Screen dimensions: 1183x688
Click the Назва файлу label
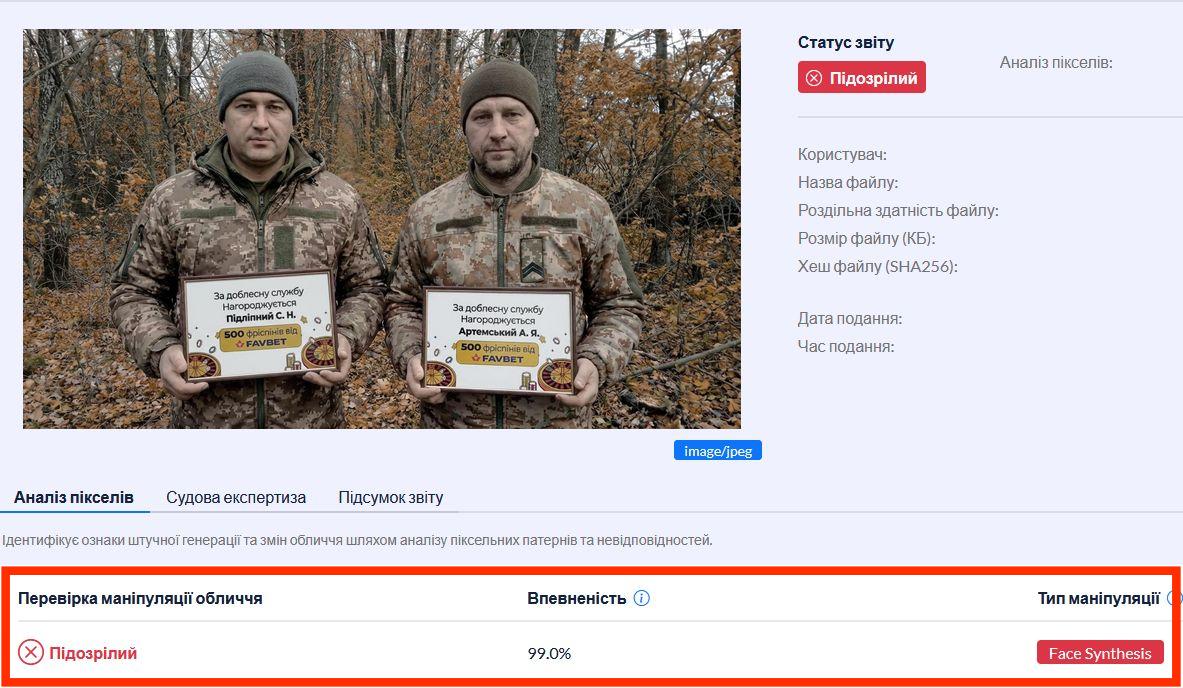[x=848, y=183]
